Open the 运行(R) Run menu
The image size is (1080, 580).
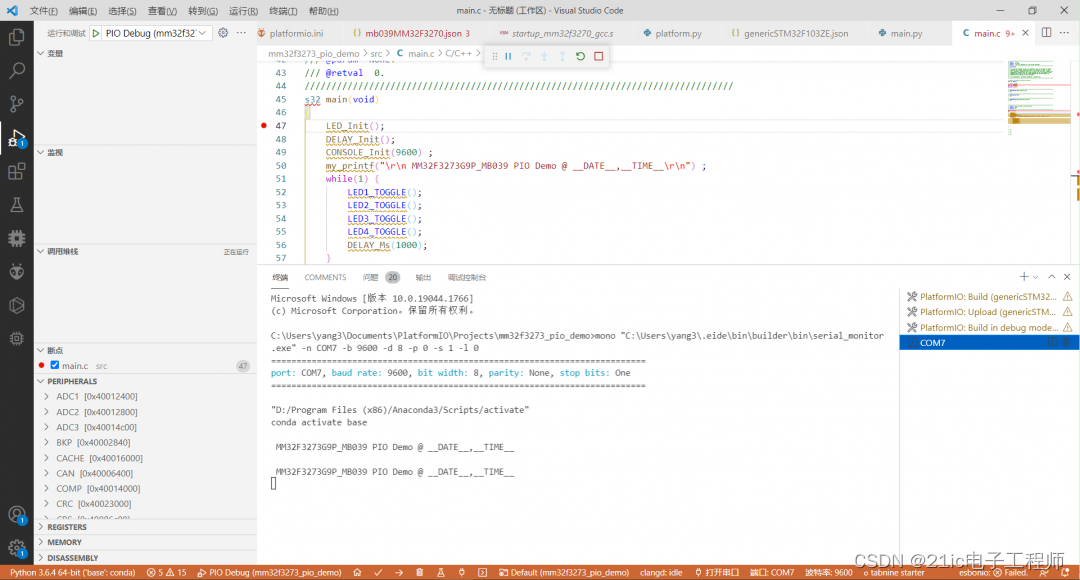(243, 11)
